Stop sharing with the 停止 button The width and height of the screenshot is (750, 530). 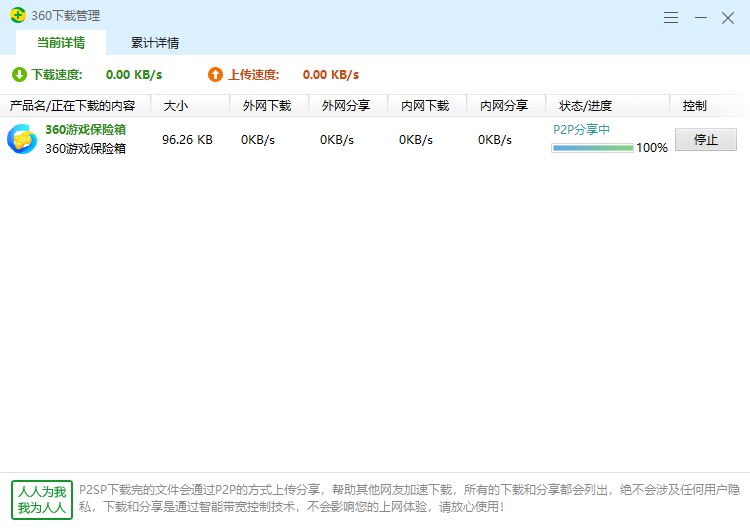click(x=706, y=140)
